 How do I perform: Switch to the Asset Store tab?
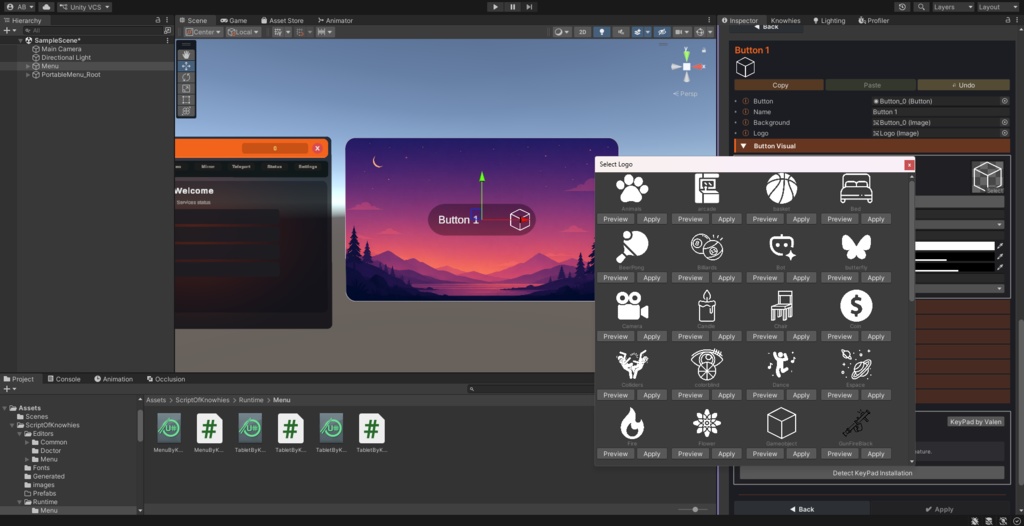(282, 20)
